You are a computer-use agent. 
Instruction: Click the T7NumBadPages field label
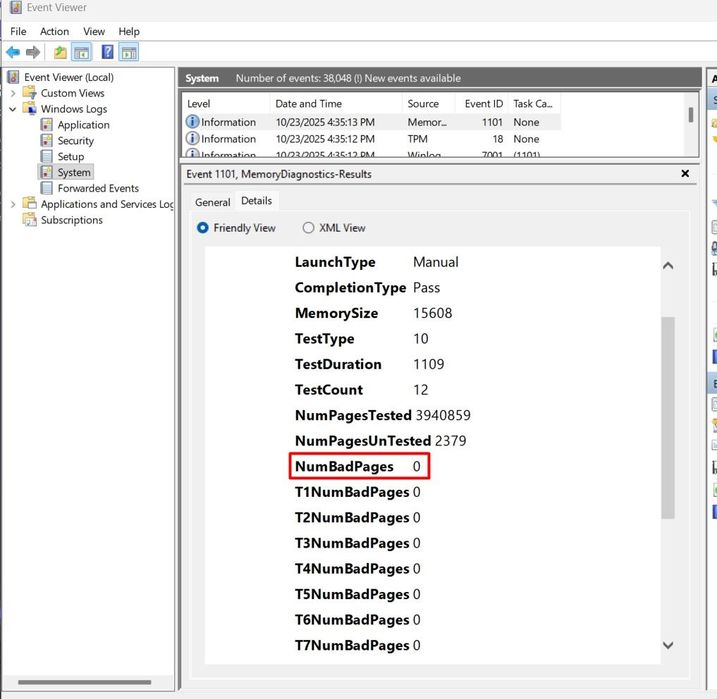pyautogui.click(x=352, y=645)
